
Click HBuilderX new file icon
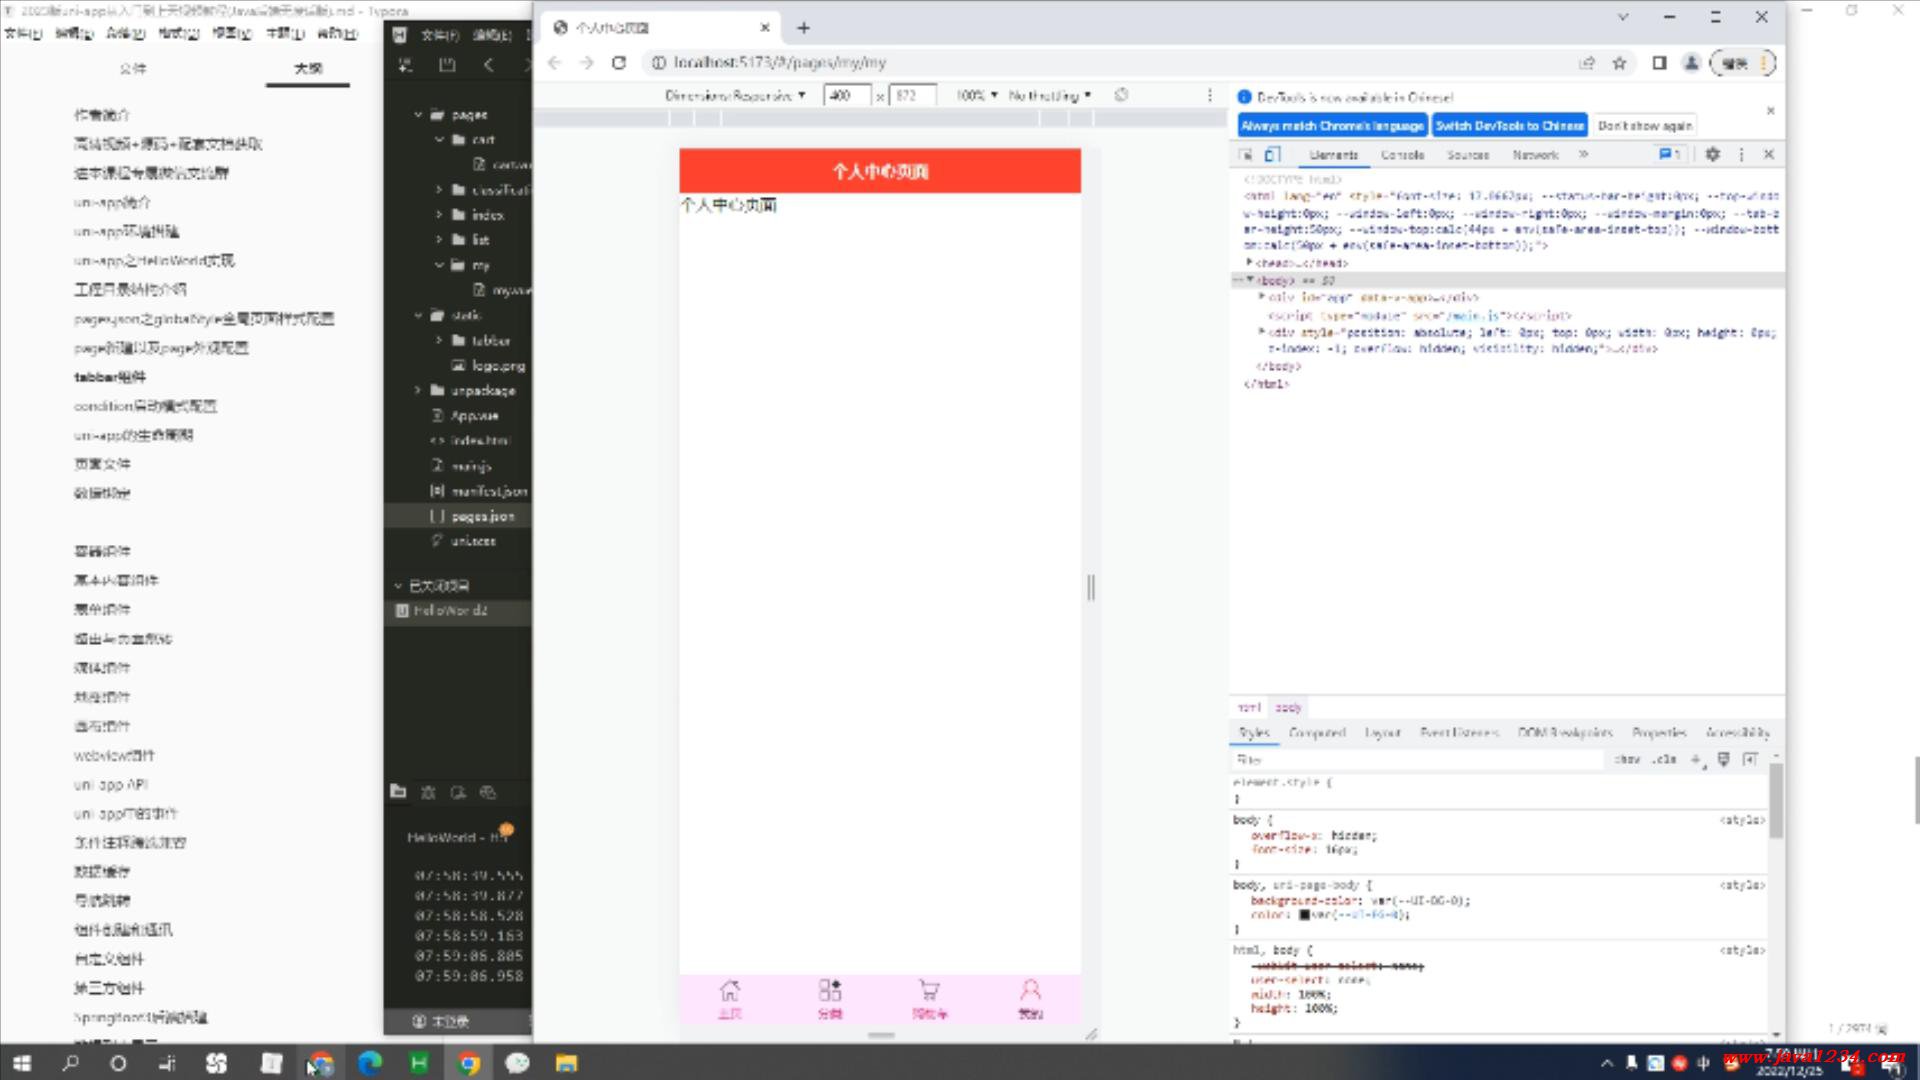click(x=405, y=65)
